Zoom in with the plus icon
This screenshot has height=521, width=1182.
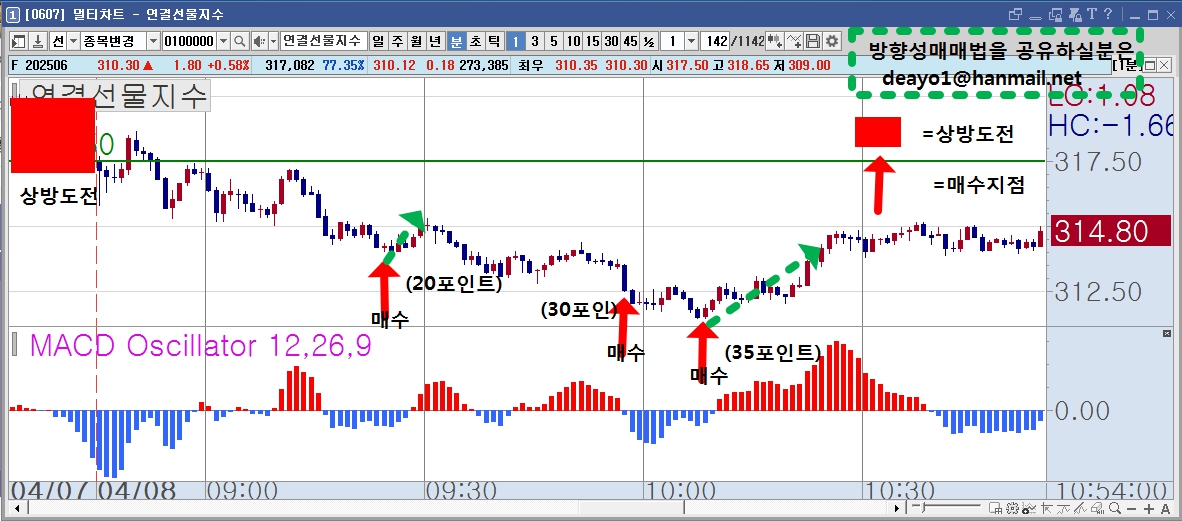(x=1149, y=509)
